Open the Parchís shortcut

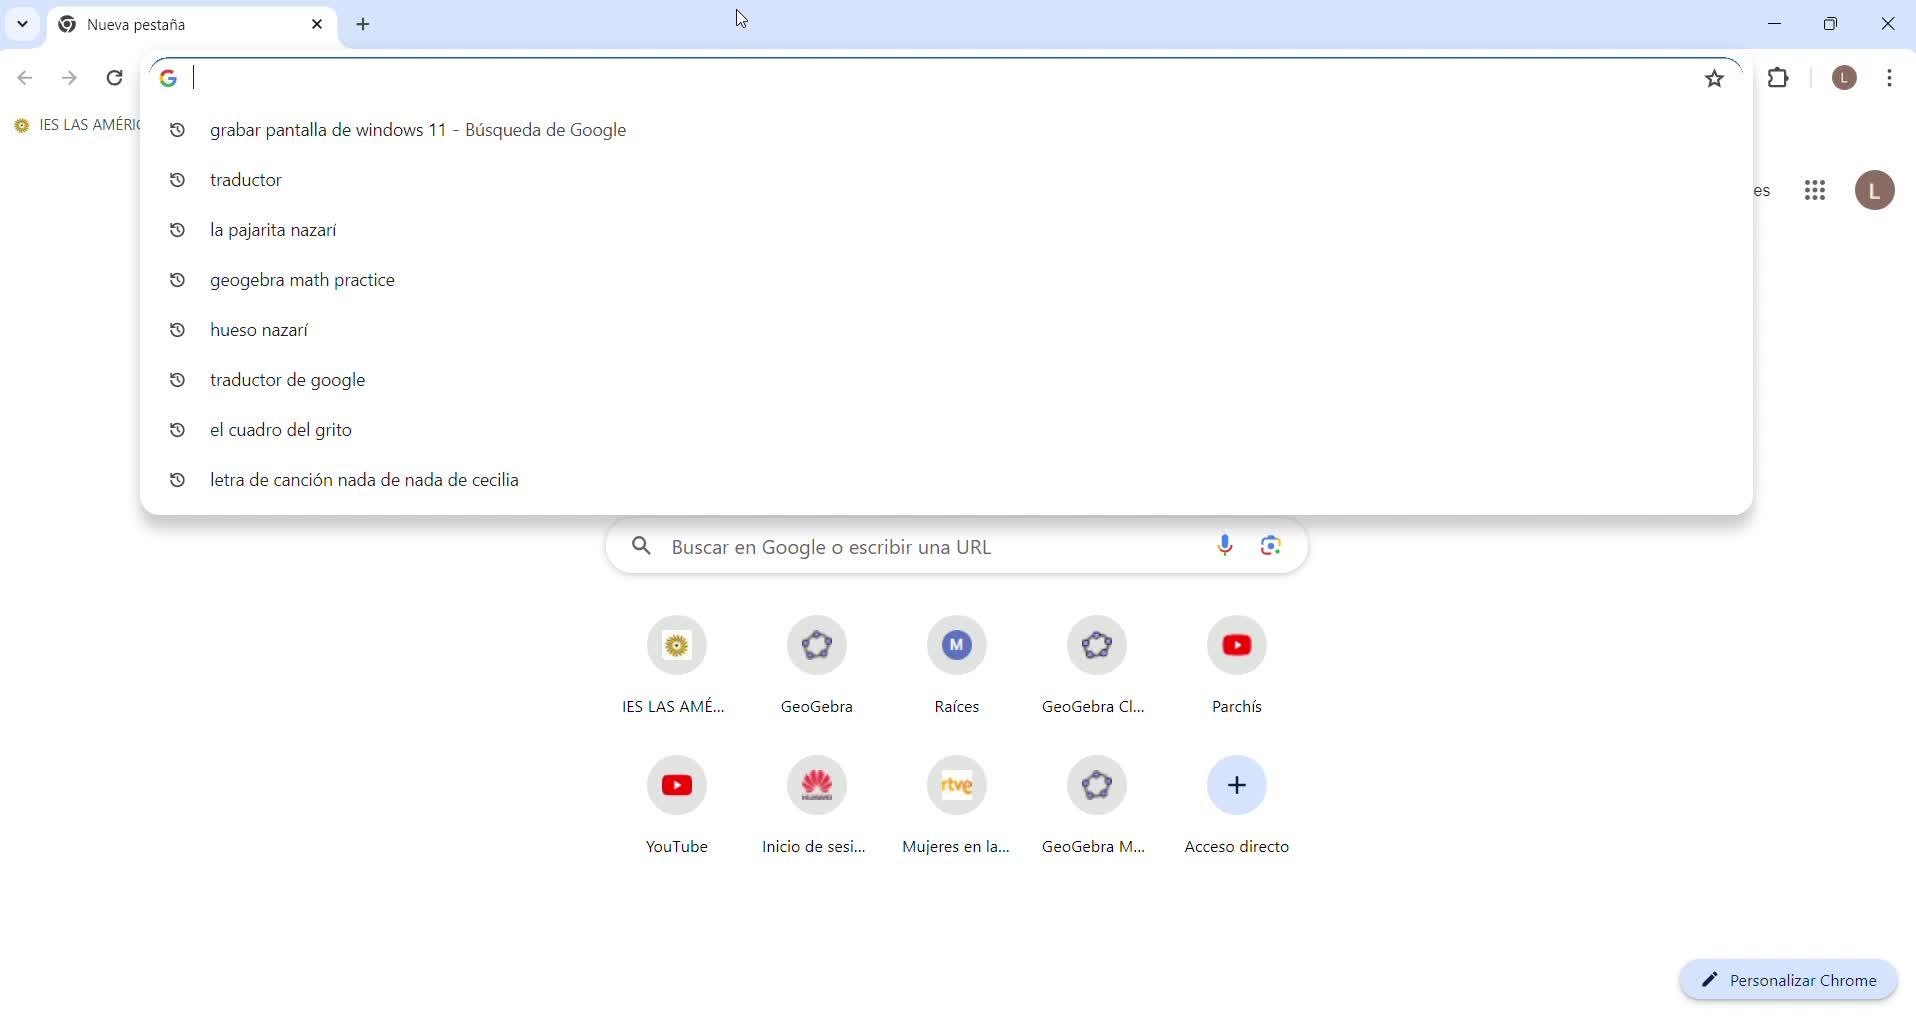tap(1237, 665)
